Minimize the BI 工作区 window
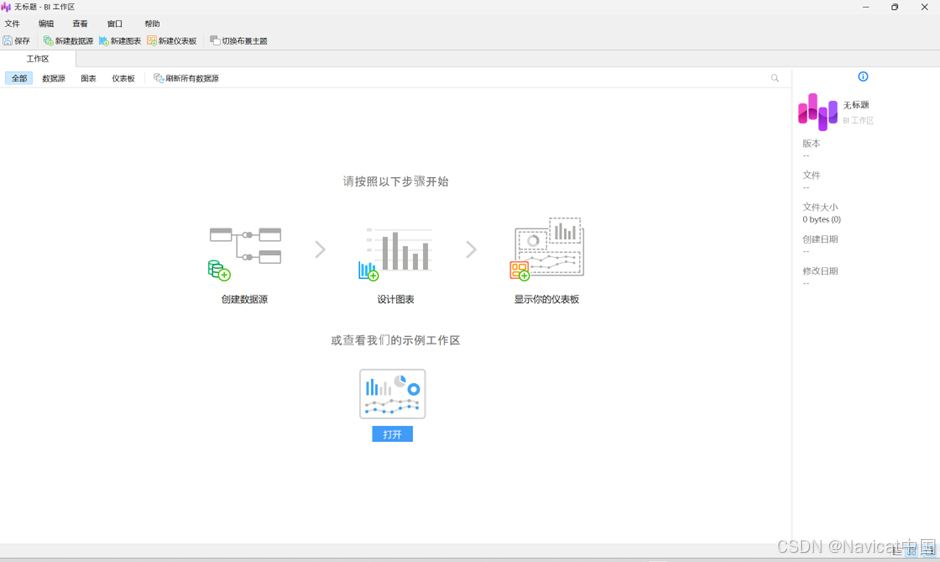This screenshot has width=940, height=562. click(866, 7)
